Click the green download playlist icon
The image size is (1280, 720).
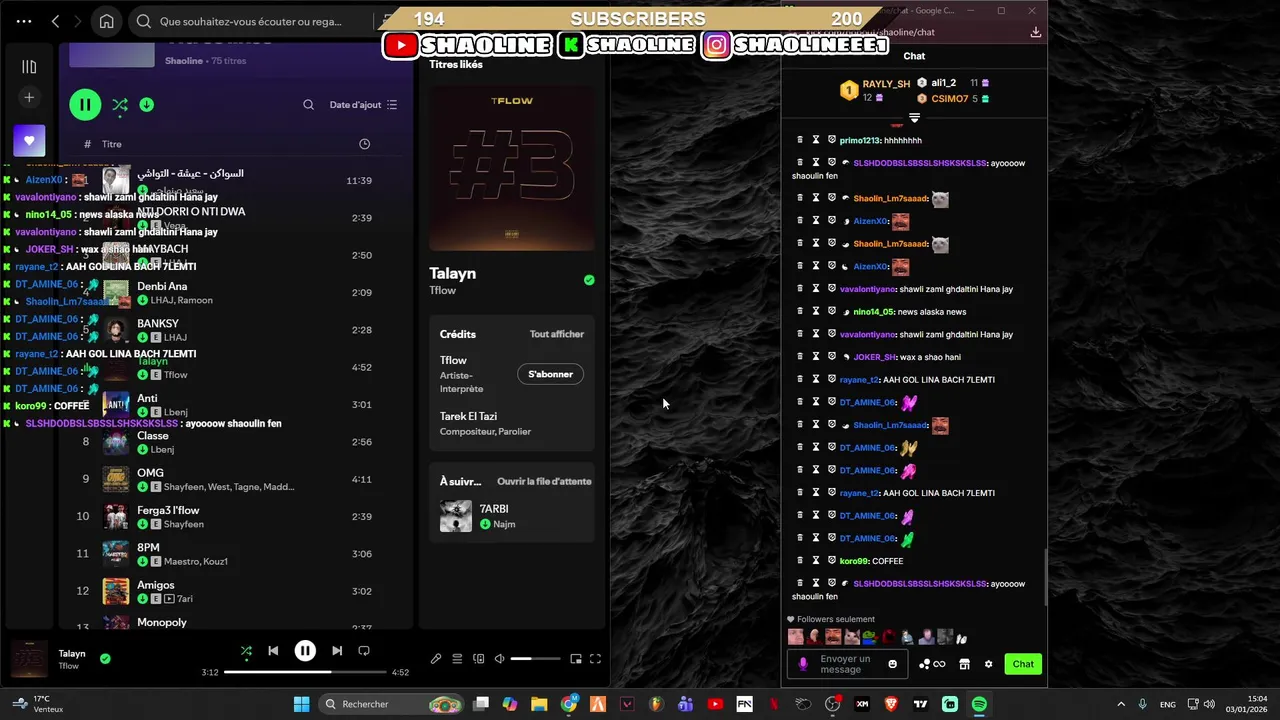coord(147,104)
